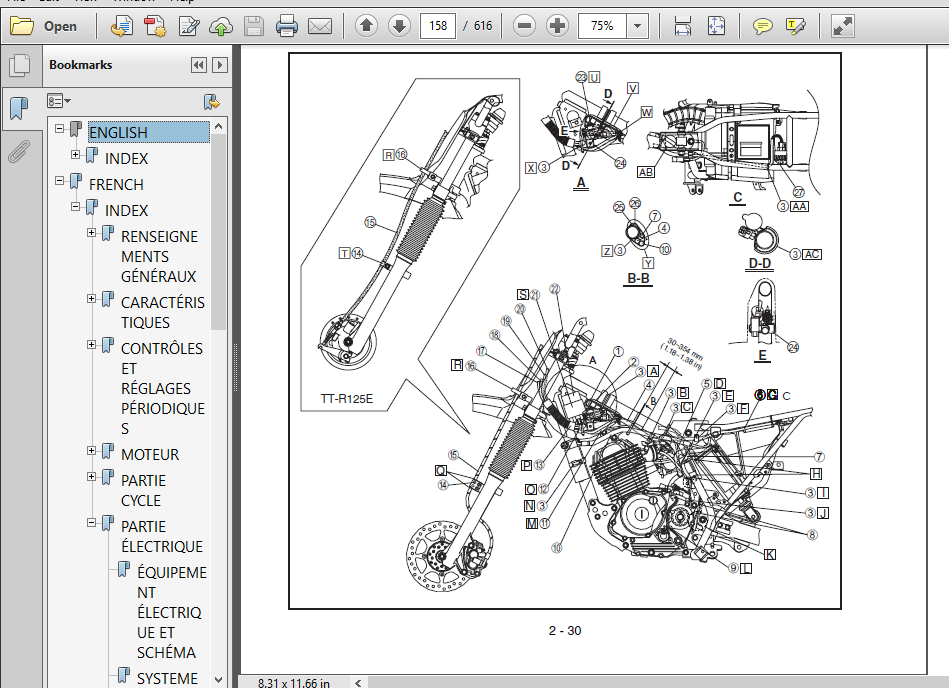Click the Upload to cloud icon
Screen dimensions: 949x688
(x=221, y=26)
